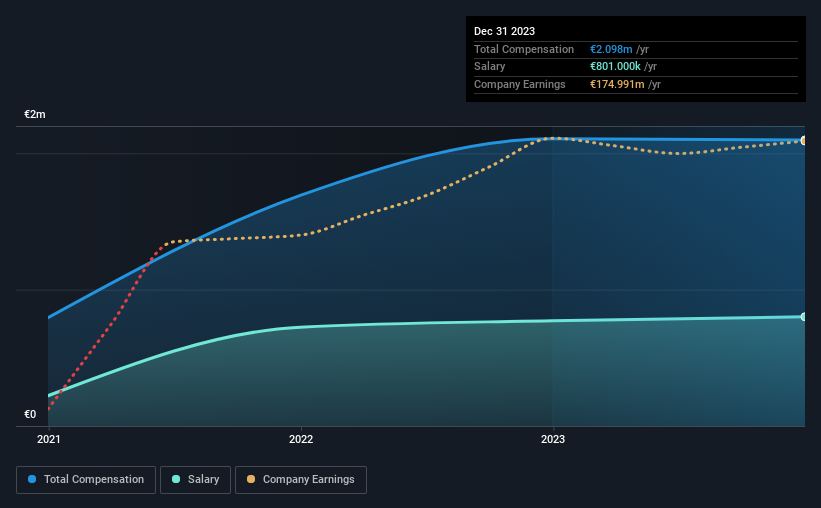Click the blue Total Compensation legend dot
821x508 pixels.
32,479
